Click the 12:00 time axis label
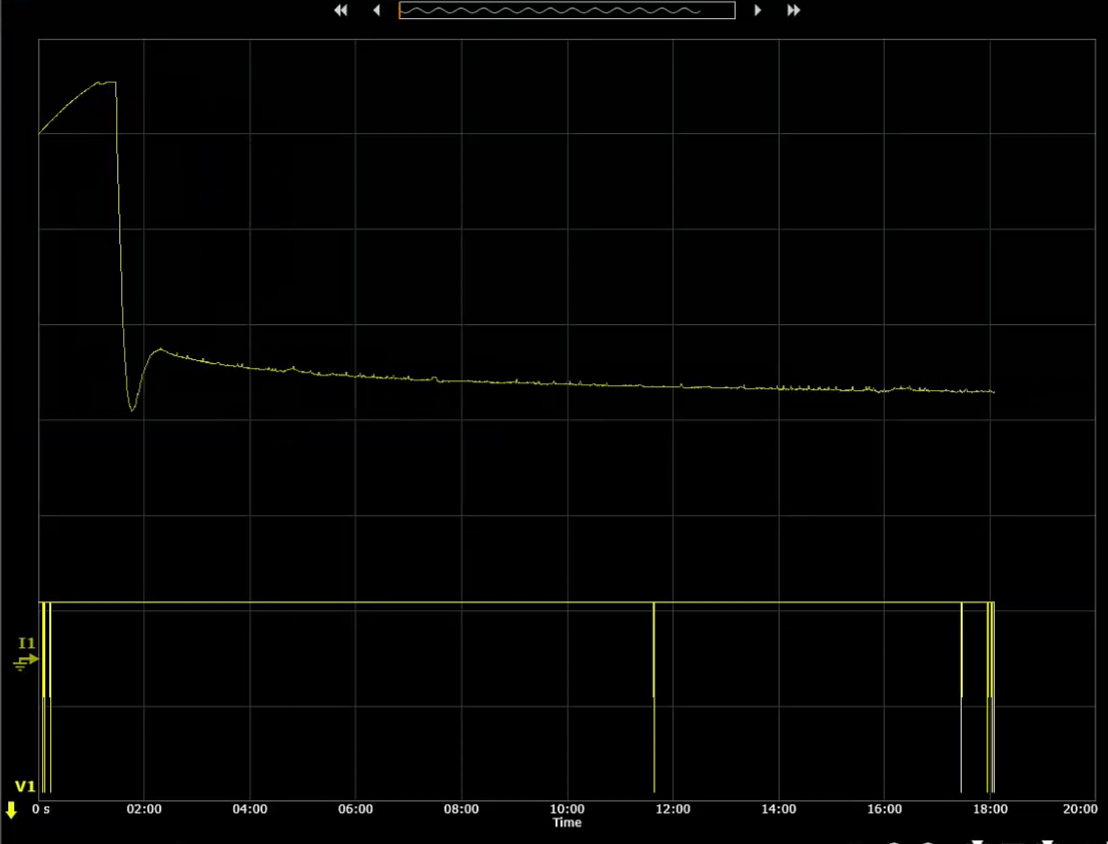 pos(673,809)
